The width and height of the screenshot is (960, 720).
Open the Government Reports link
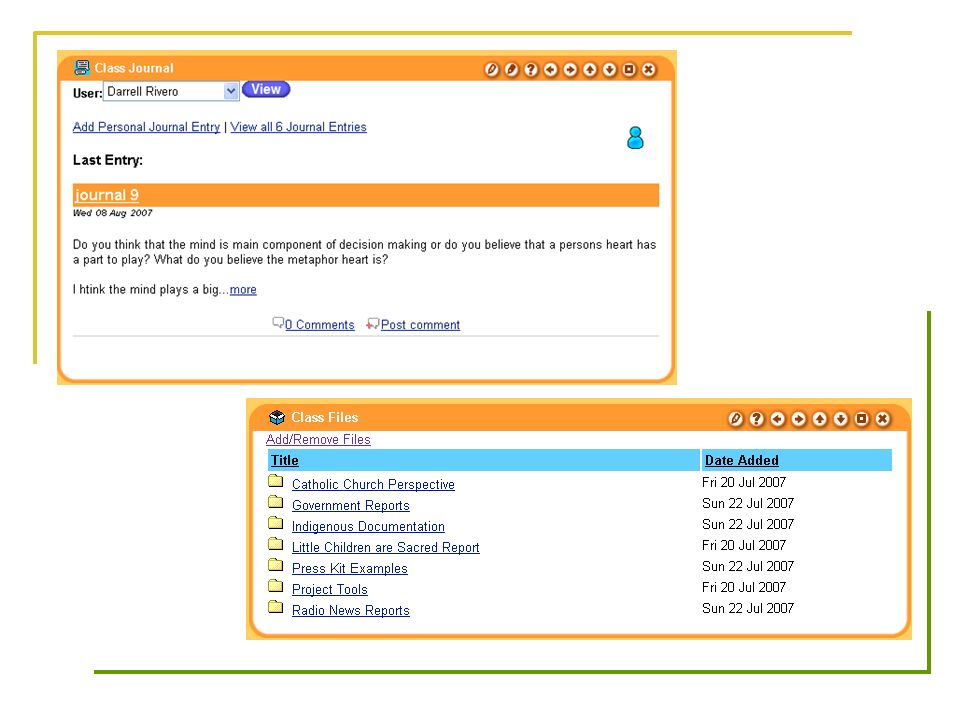(351, 506)
